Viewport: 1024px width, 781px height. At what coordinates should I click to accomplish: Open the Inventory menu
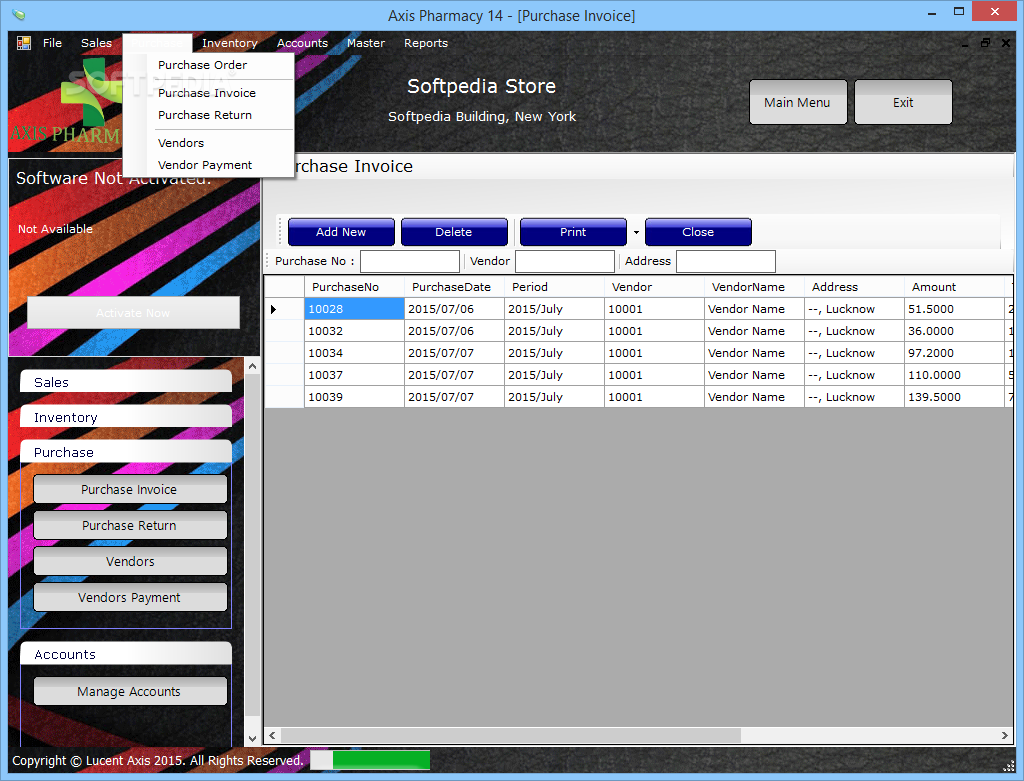[229, 43]
